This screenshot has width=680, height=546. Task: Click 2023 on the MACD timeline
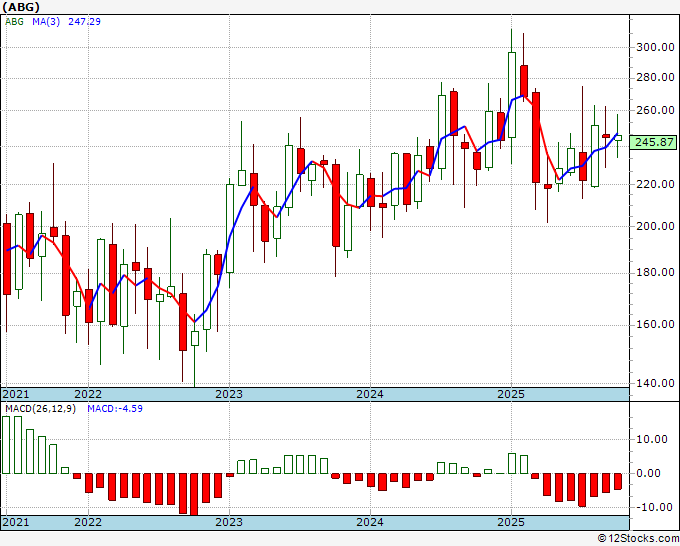click(x=229, y=522)
